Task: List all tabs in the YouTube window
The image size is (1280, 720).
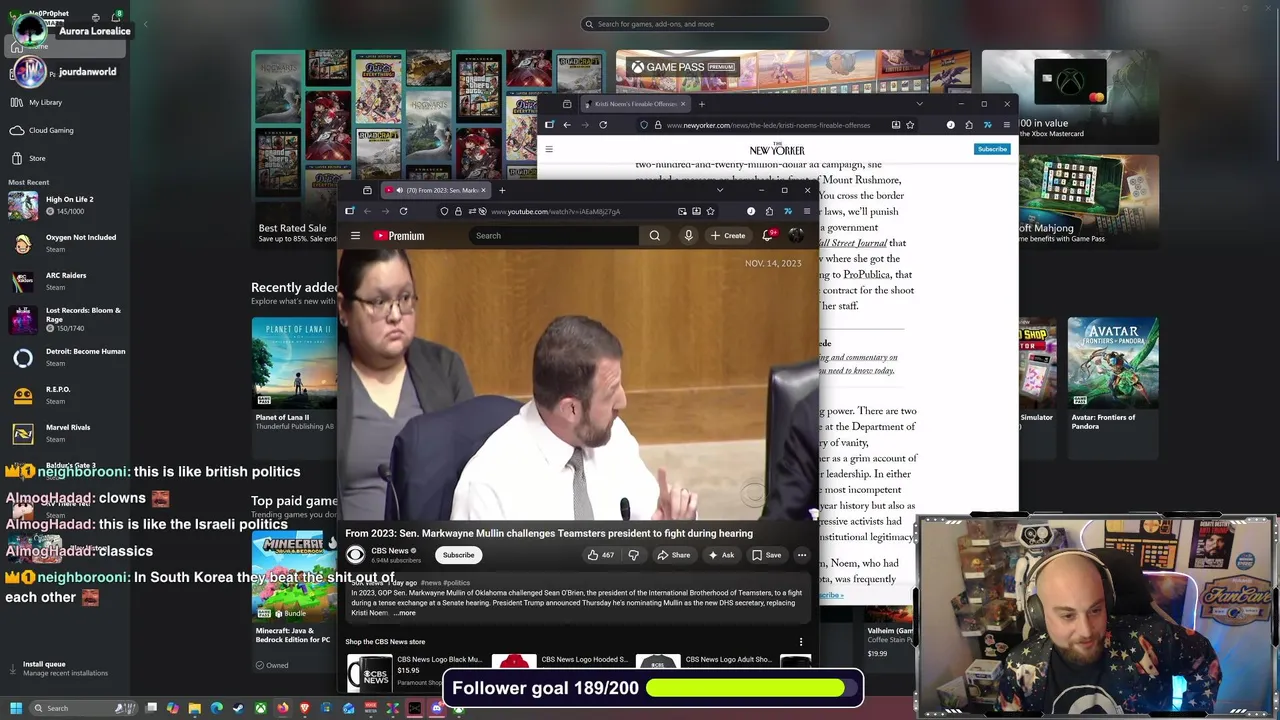Action: (719, 190)
